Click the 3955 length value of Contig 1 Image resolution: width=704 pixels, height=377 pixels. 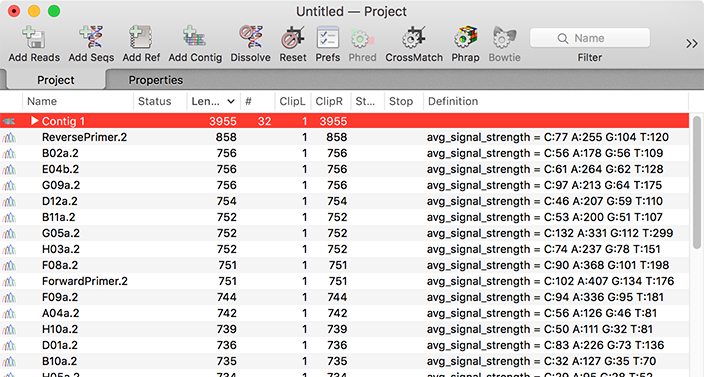click(223, 121)
